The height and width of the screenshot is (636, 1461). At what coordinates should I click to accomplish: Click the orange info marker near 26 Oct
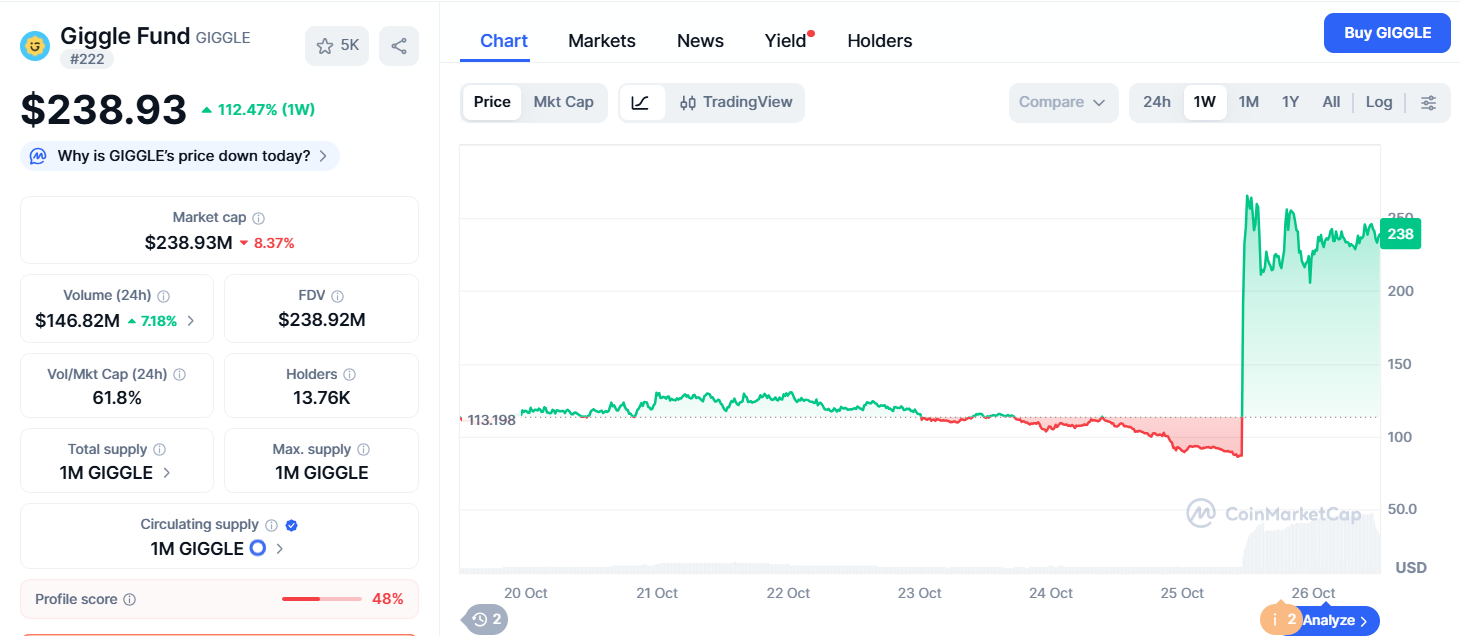(1283, 620)
